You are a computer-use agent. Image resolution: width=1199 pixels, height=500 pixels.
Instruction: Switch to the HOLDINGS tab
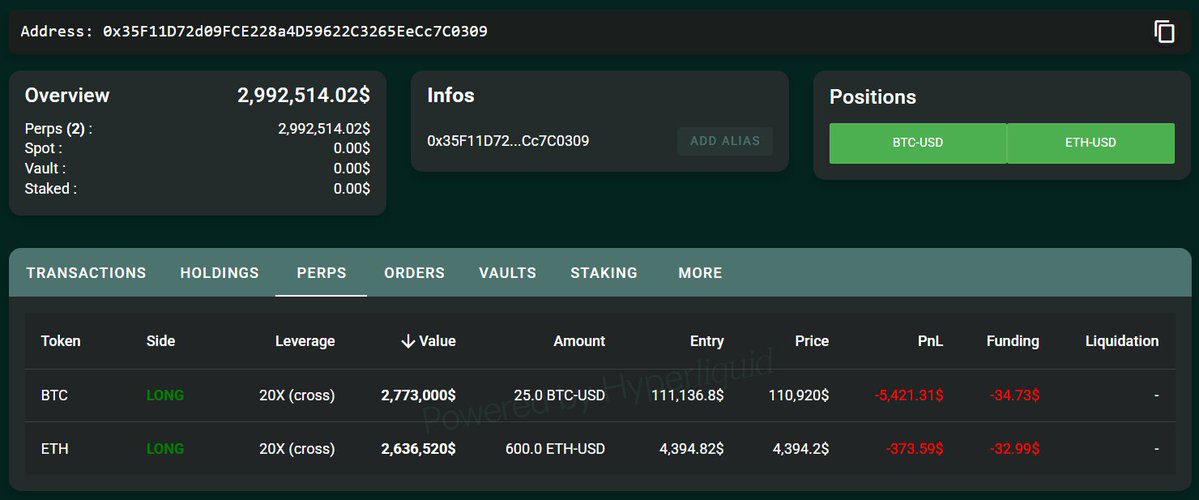[x=219, y=273]
